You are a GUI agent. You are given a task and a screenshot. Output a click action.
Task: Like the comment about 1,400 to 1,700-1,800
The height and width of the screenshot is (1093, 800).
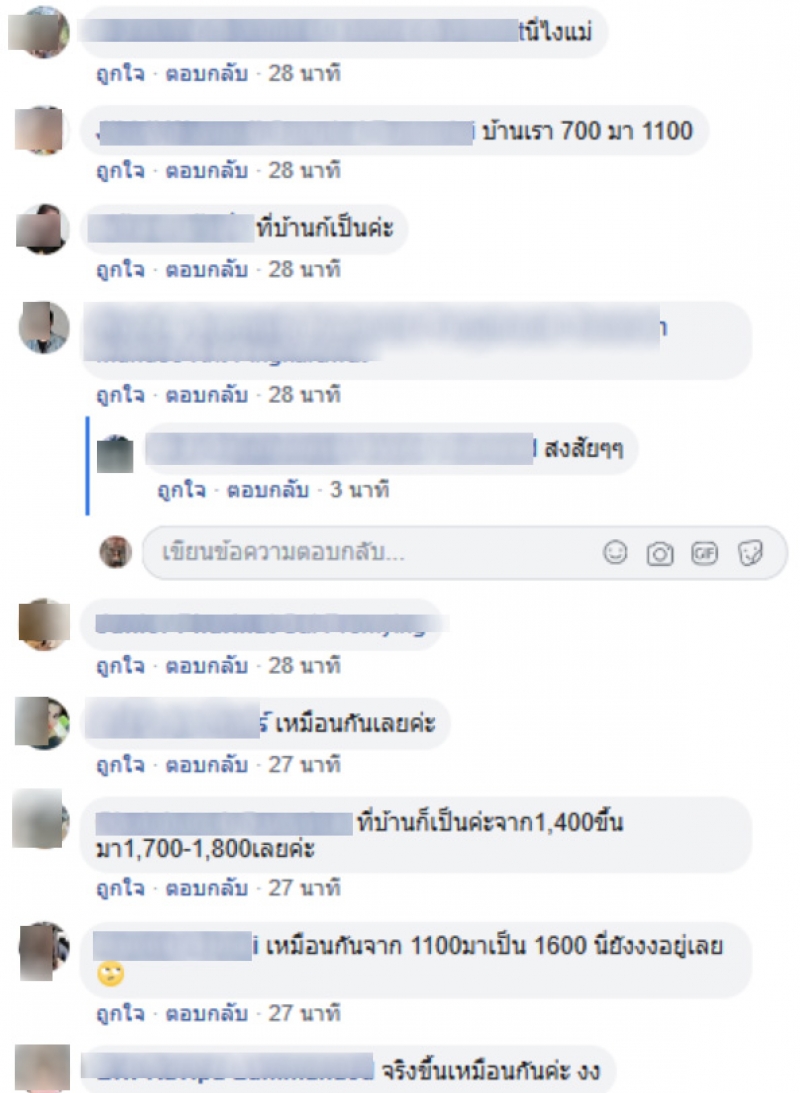coord(120,888)
